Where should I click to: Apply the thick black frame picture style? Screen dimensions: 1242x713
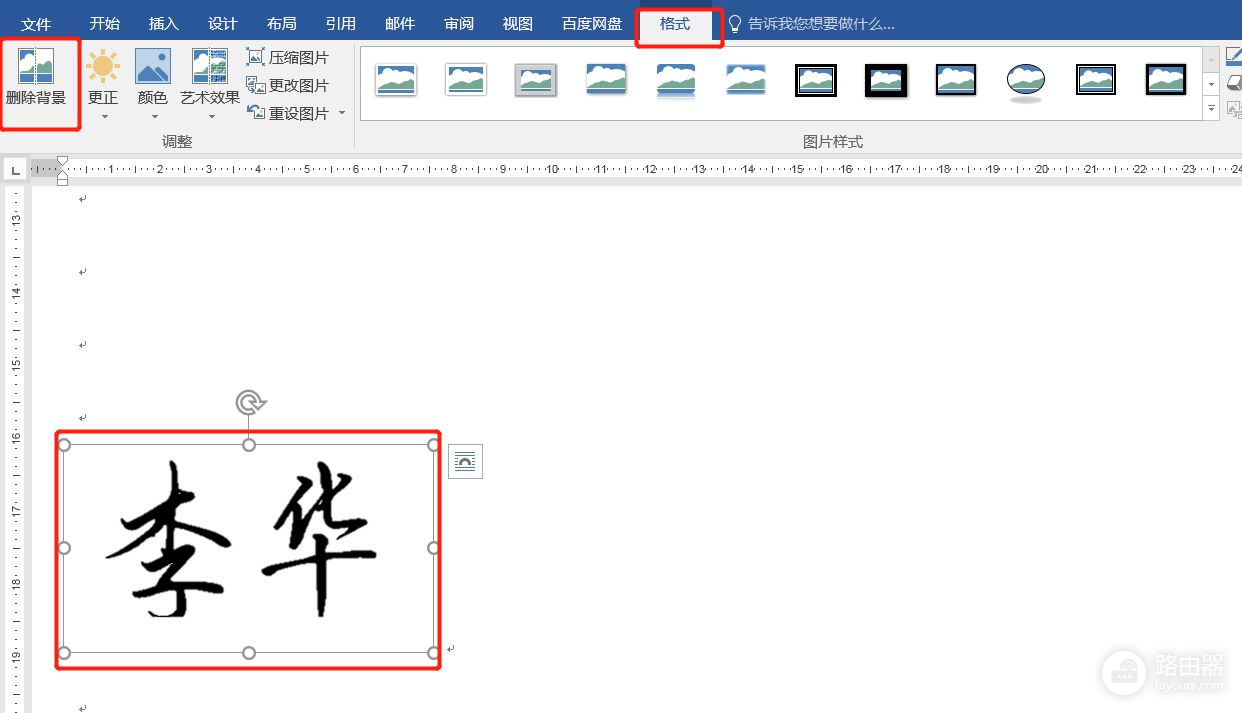click(885, 80)
